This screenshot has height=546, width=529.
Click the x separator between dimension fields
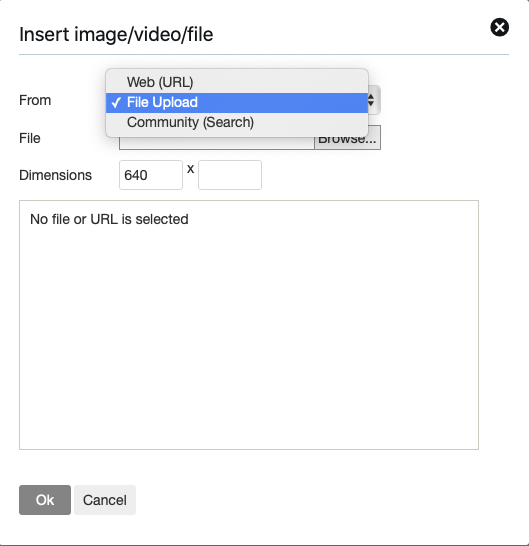[190, 169]
